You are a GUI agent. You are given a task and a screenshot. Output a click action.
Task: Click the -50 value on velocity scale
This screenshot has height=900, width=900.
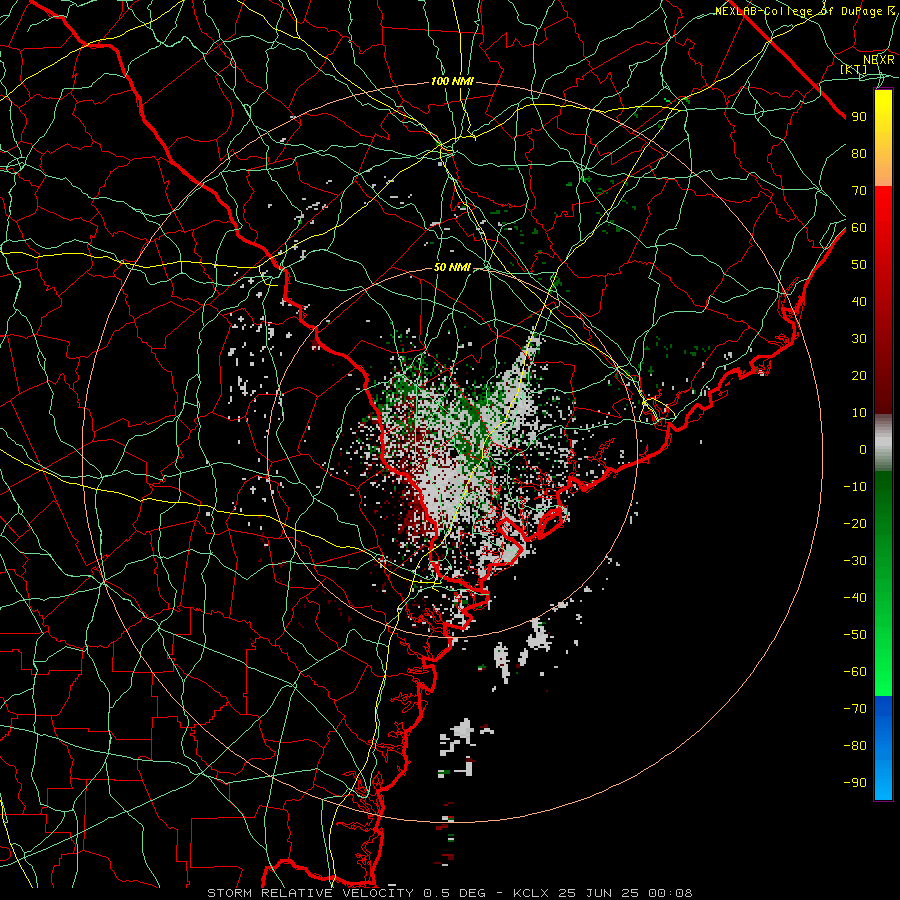pos(855,635)
